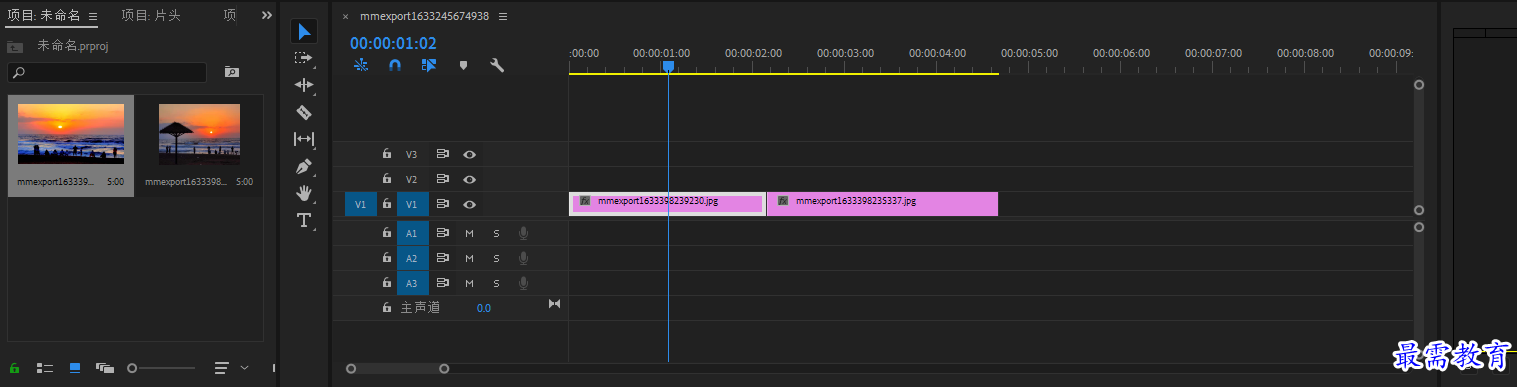Screen dimensions: 1517x387
Task: Toggle V1 source patching button
Action: pyautogui.click(x=361, y=204)
